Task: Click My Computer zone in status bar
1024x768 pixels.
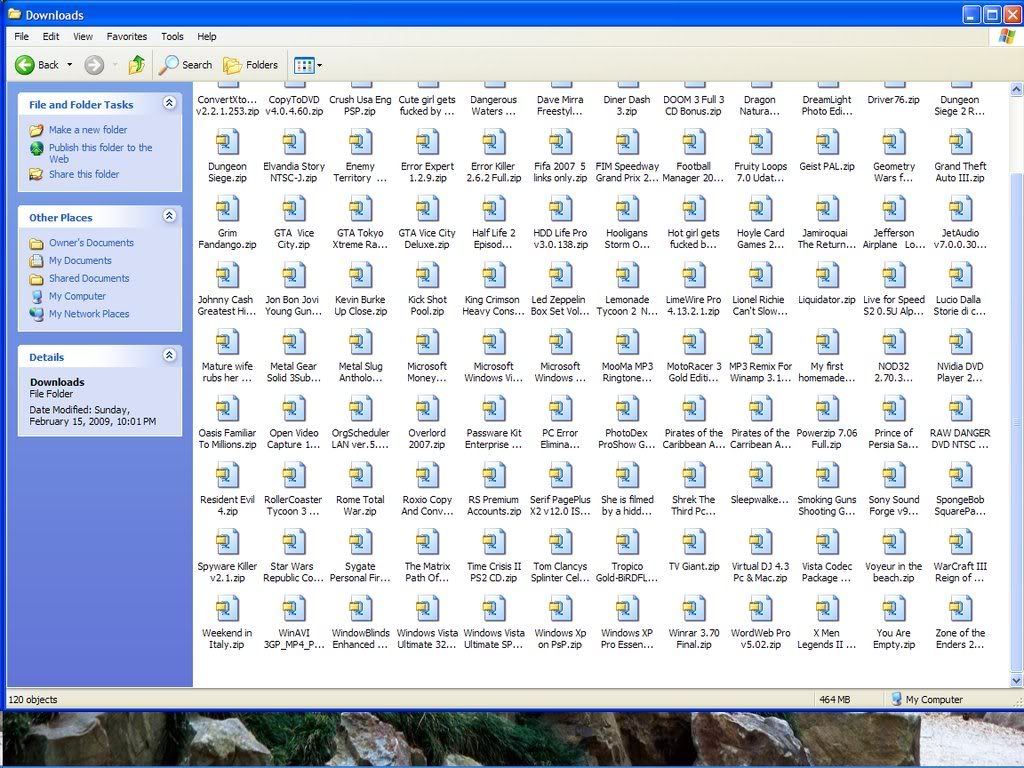Action: click(927, 699)
